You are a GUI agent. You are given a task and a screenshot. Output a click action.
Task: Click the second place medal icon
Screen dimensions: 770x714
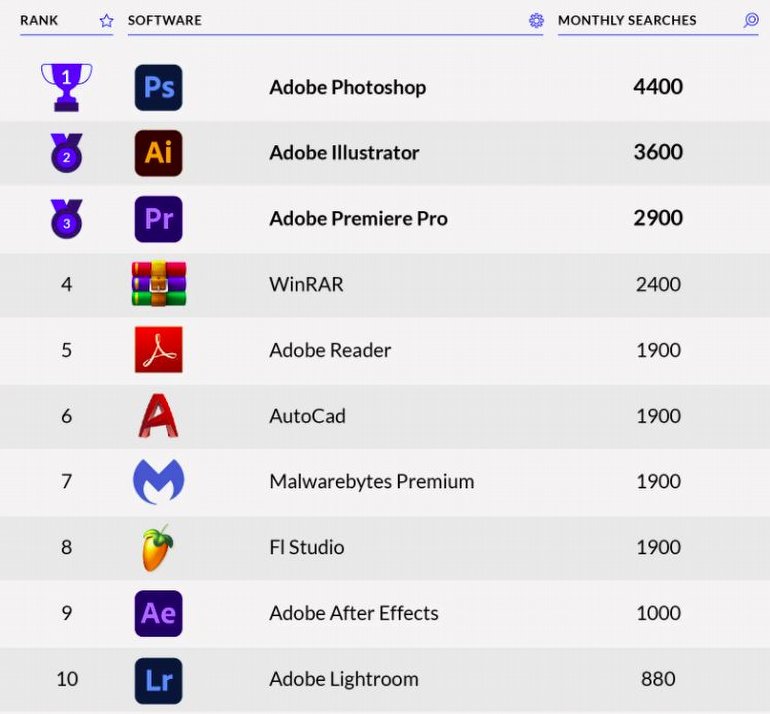click(x=66, y=153)
